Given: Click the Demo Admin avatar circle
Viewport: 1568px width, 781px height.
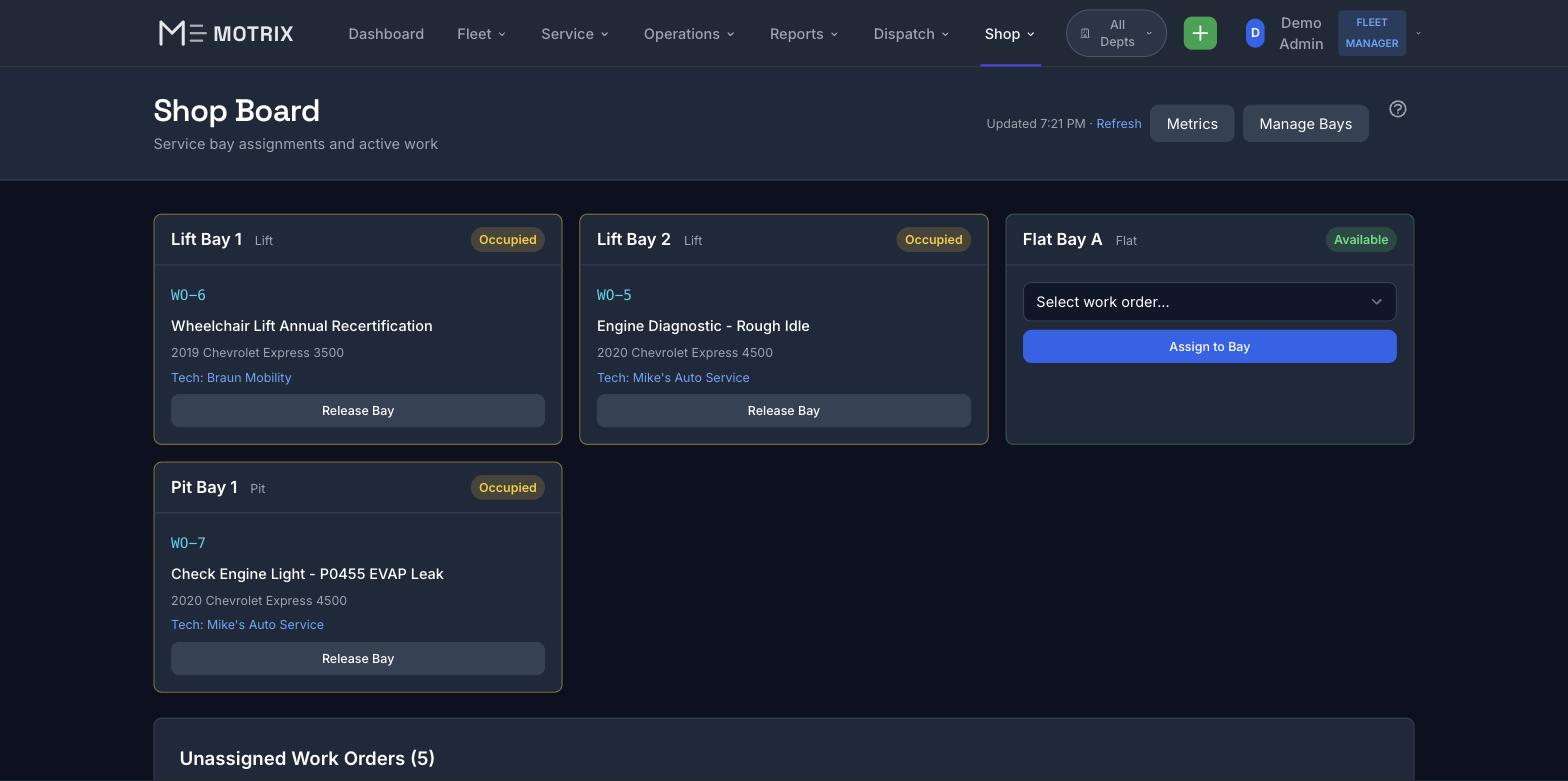Looking at the screenshot, I should [1255, 33].
